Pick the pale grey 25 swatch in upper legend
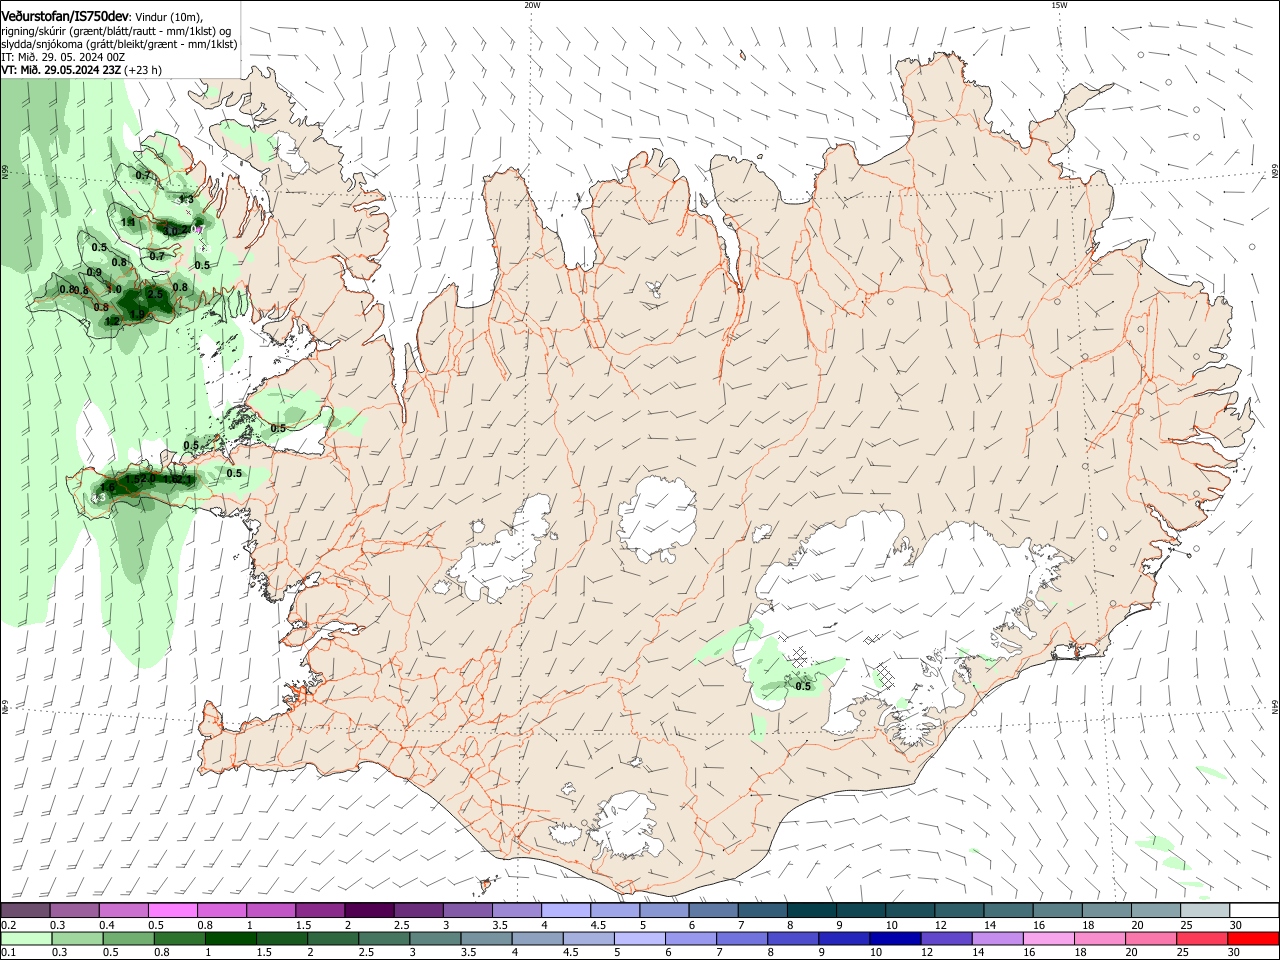Image resolution: width=1280 pixels, height=960 pixels. click(1204, 910)
